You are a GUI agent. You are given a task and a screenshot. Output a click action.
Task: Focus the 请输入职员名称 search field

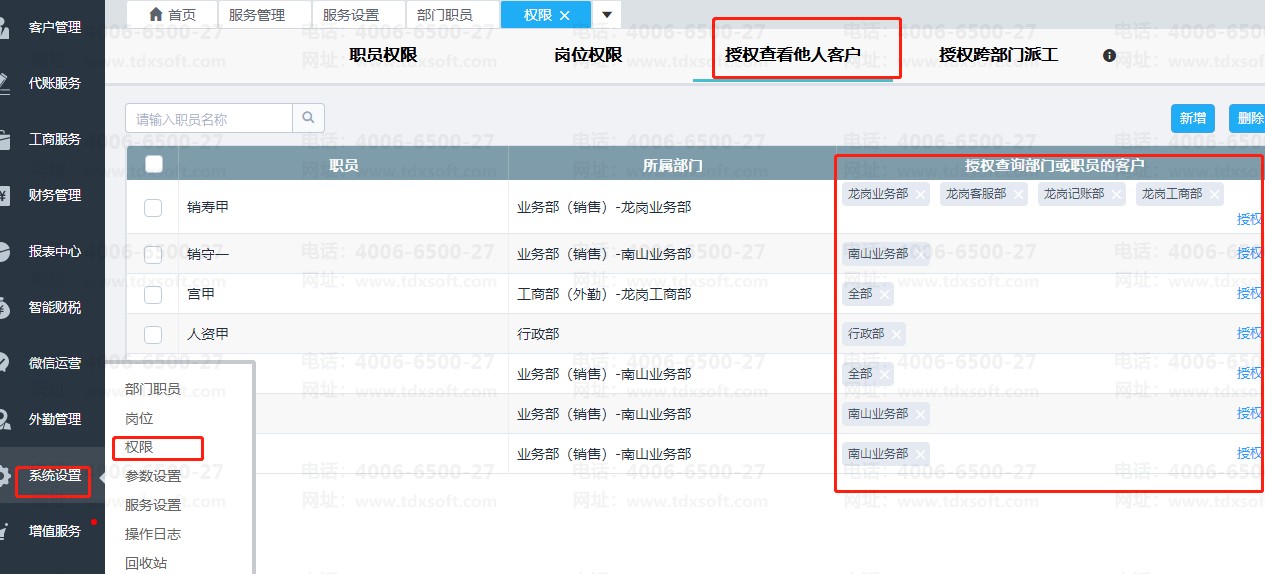pyautogui.click(x=209, y=119)
